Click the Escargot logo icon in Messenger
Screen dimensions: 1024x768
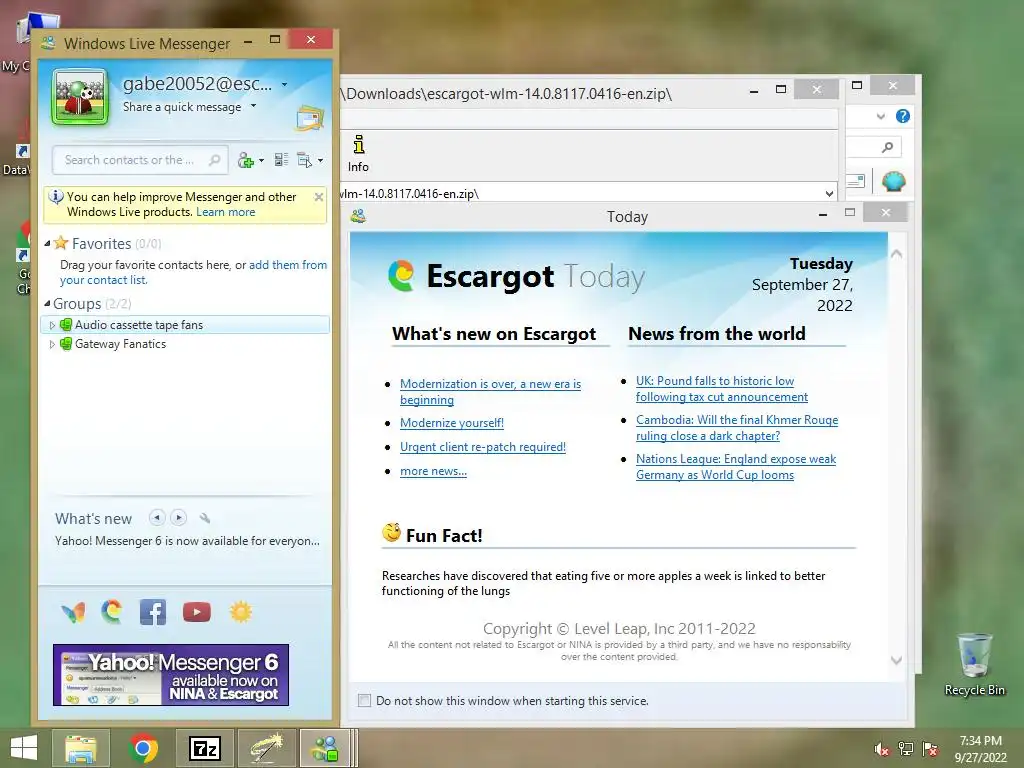click(x=112, y=612)
